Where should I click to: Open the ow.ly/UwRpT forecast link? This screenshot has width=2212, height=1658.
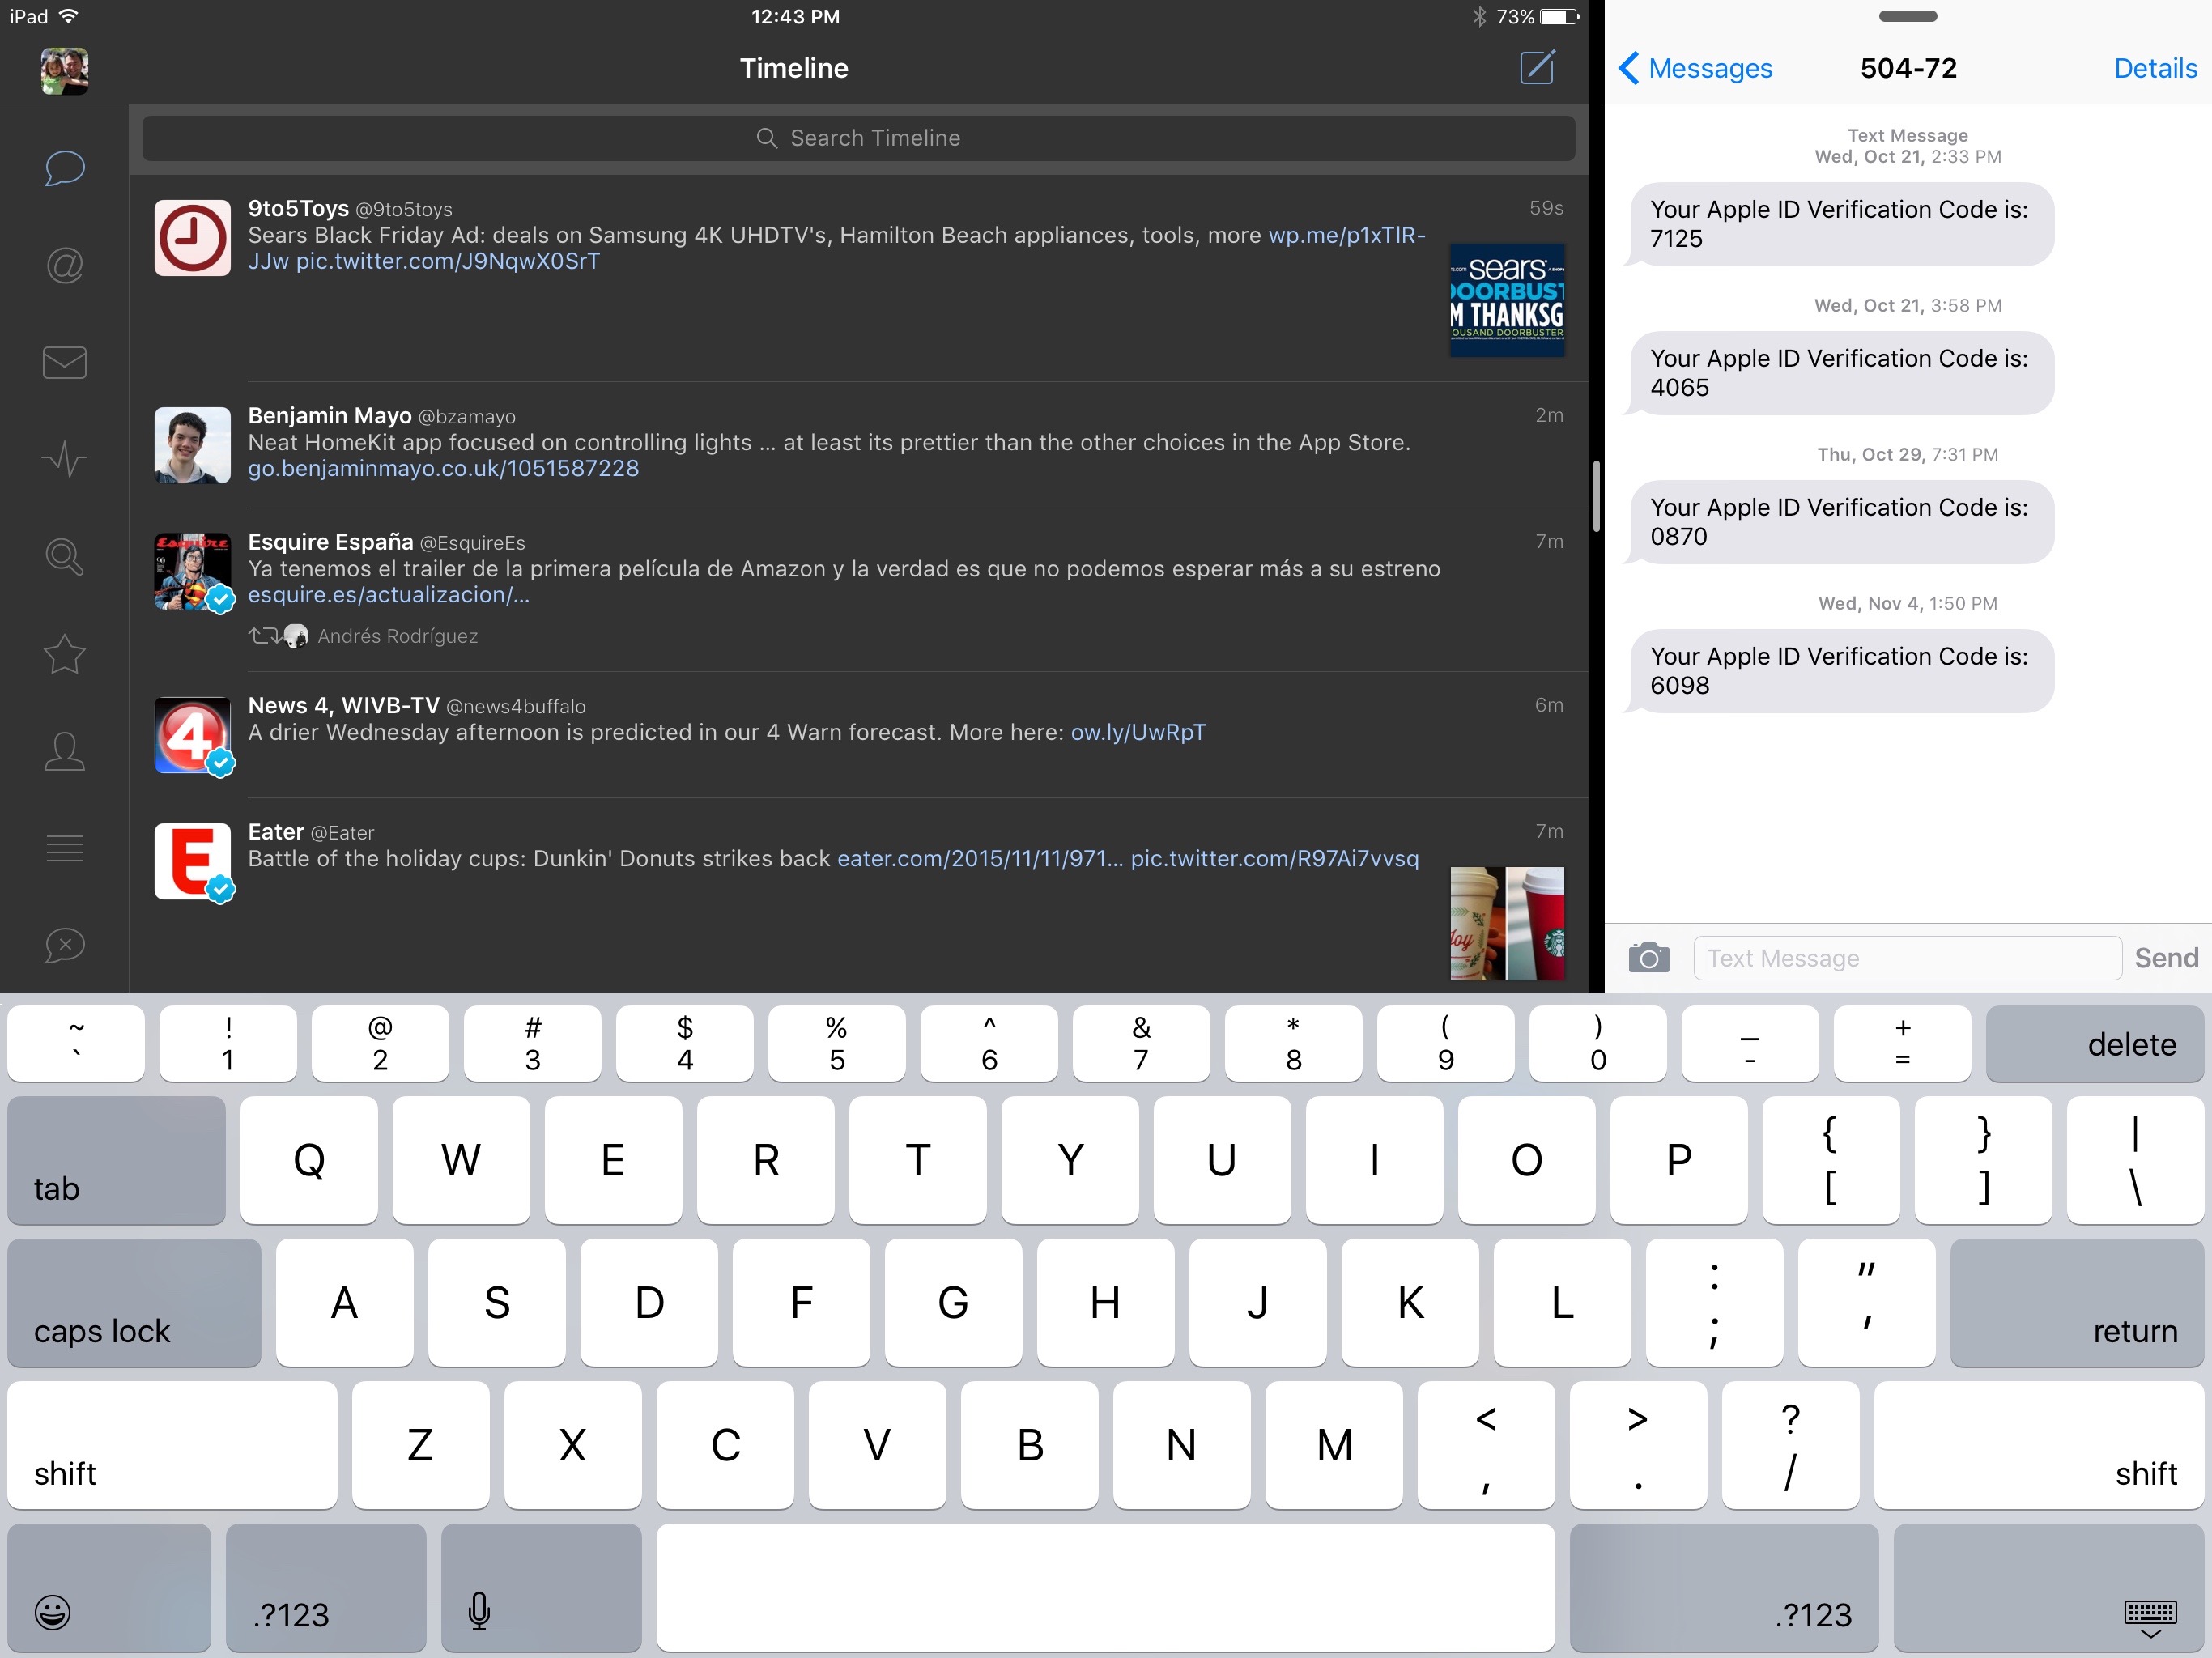pos(1136,731)
